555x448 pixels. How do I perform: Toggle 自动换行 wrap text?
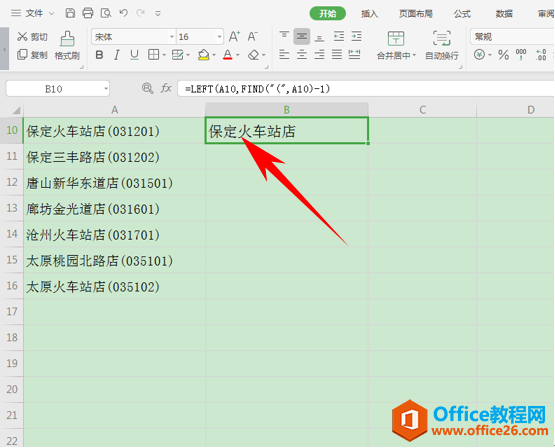[441, 46]
